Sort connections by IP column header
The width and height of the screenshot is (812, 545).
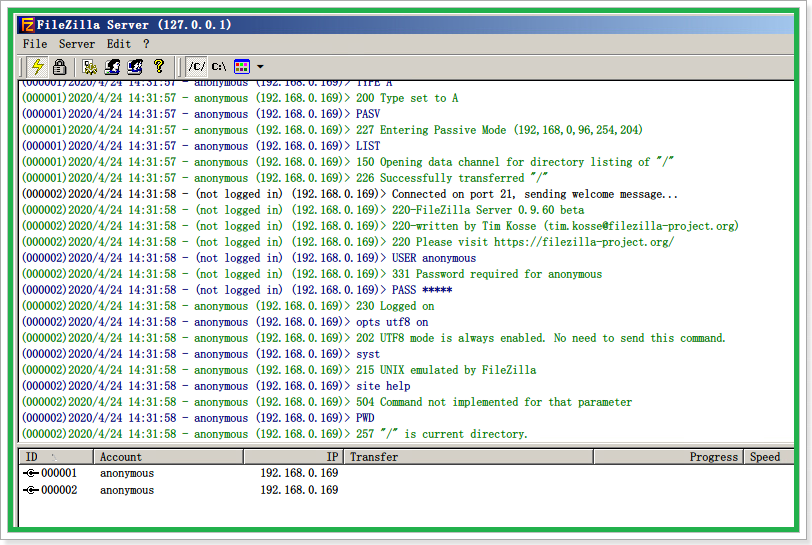293,456
